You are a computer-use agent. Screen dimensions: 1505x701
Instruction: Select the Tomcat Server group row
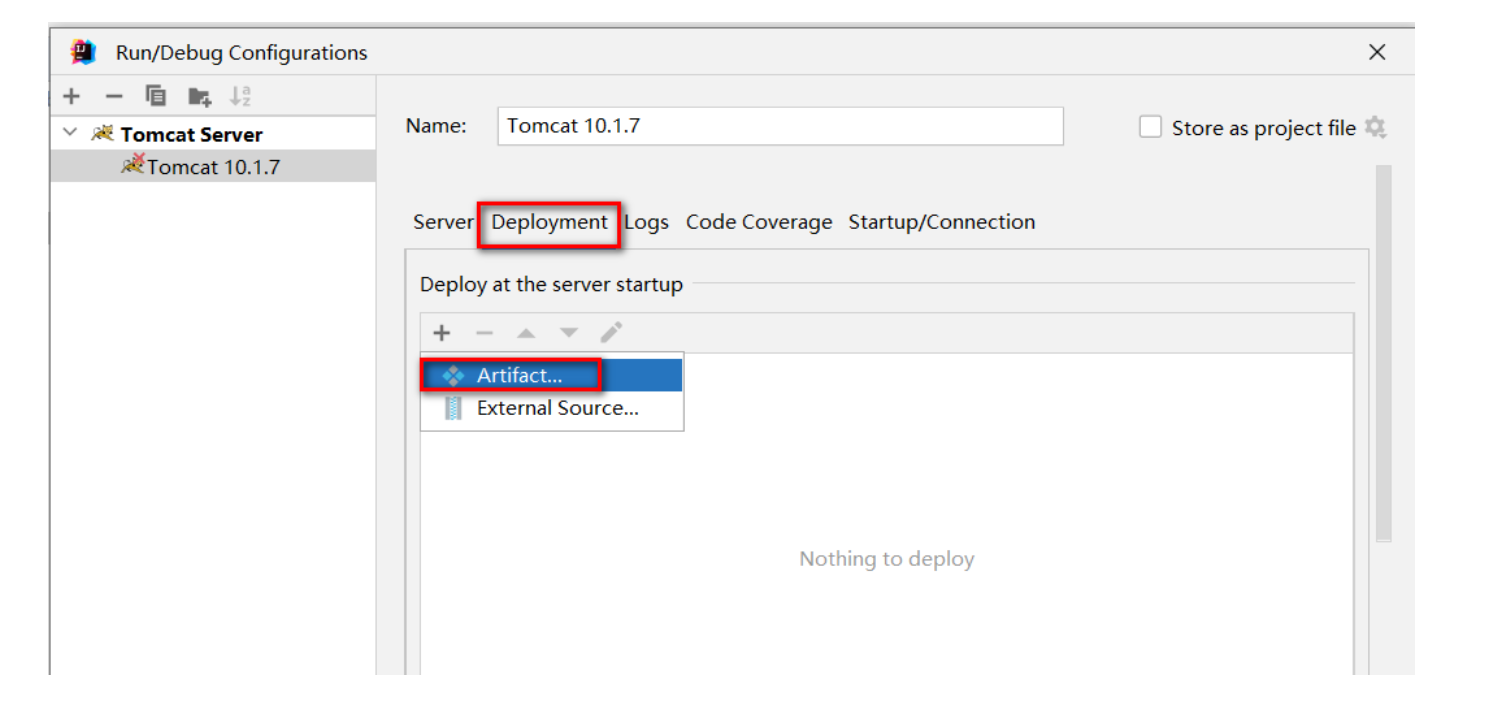pos(213,134)
